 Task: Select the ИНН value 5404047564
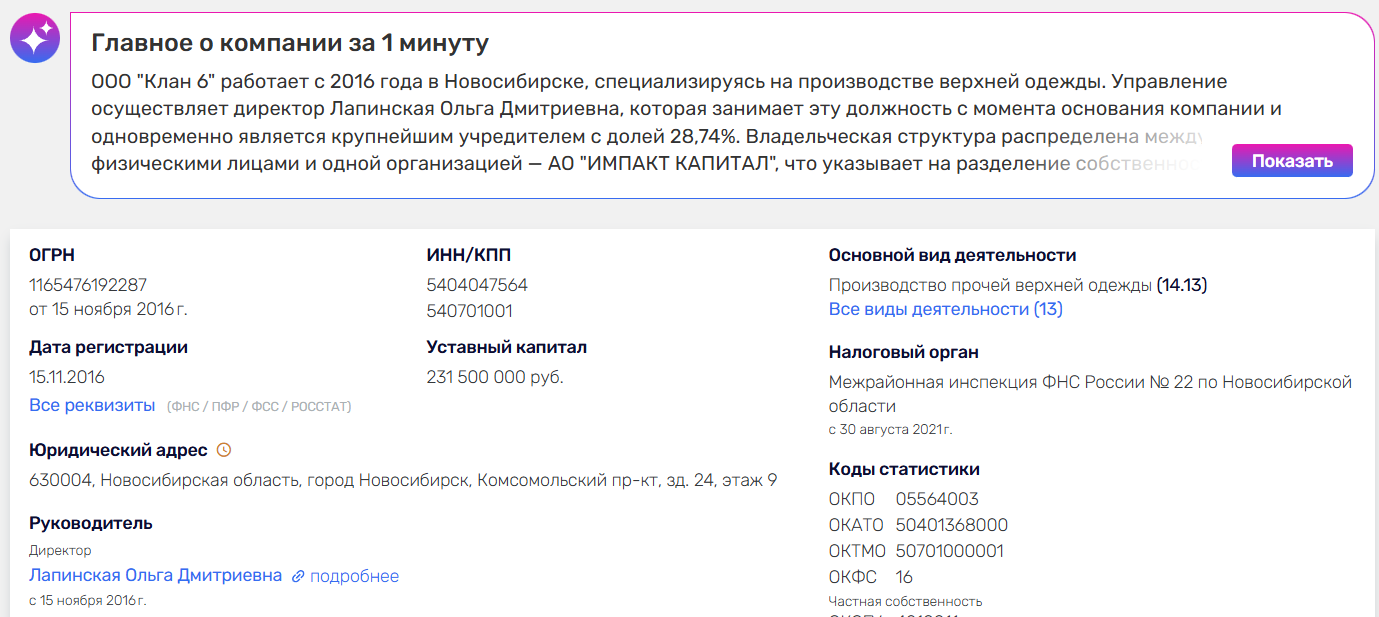point(477,285)
